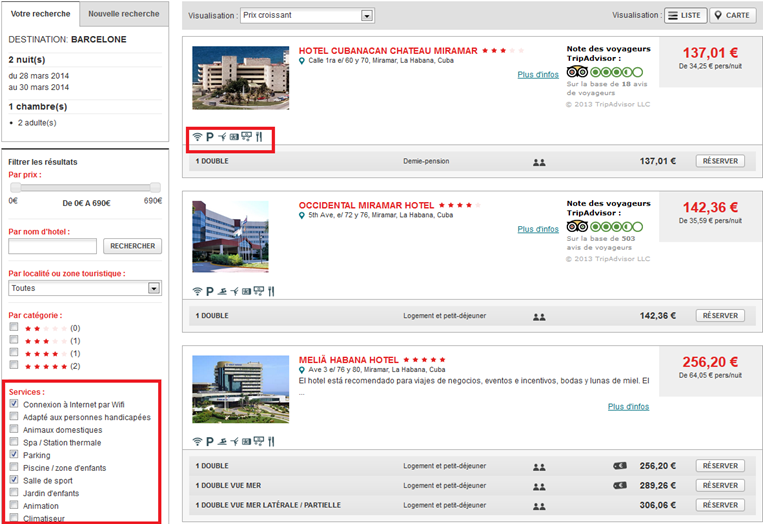Enable the Spa / Station thermale filter

tap(14, 442)
